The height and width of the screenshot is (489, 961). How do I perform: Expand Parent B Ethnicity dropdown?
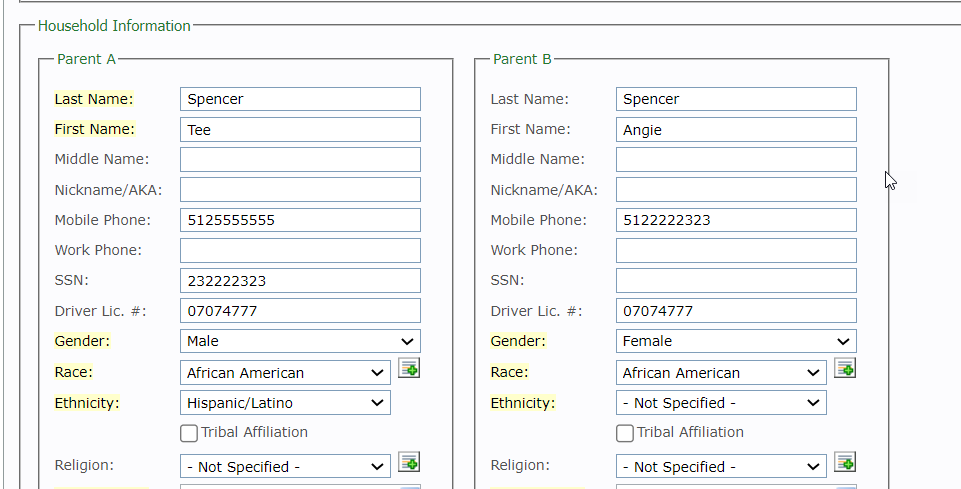(721, 403)
